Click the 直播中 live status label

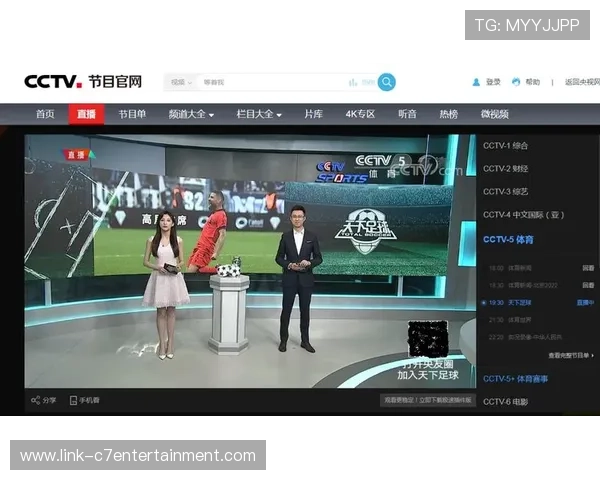click(585, 303)
